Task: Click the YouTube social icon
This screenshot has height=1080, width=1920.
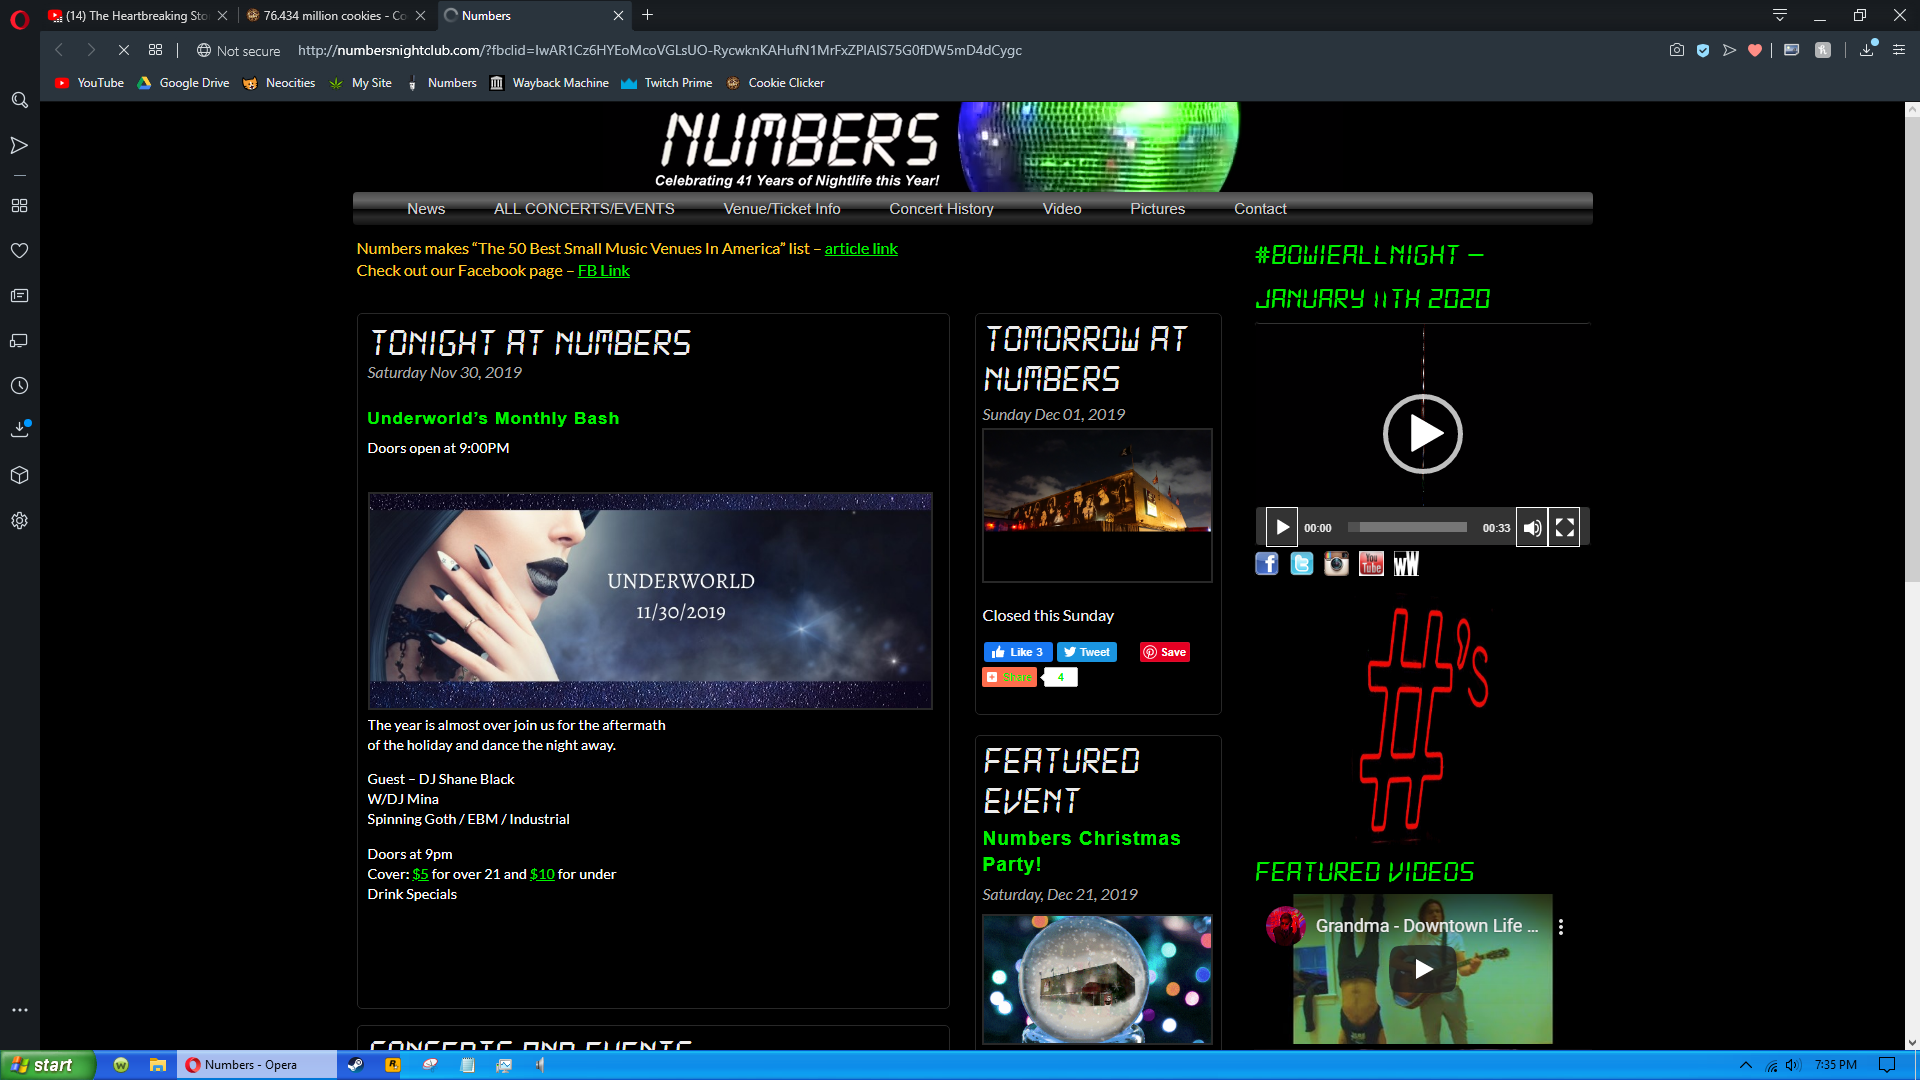Action: 1371,564
